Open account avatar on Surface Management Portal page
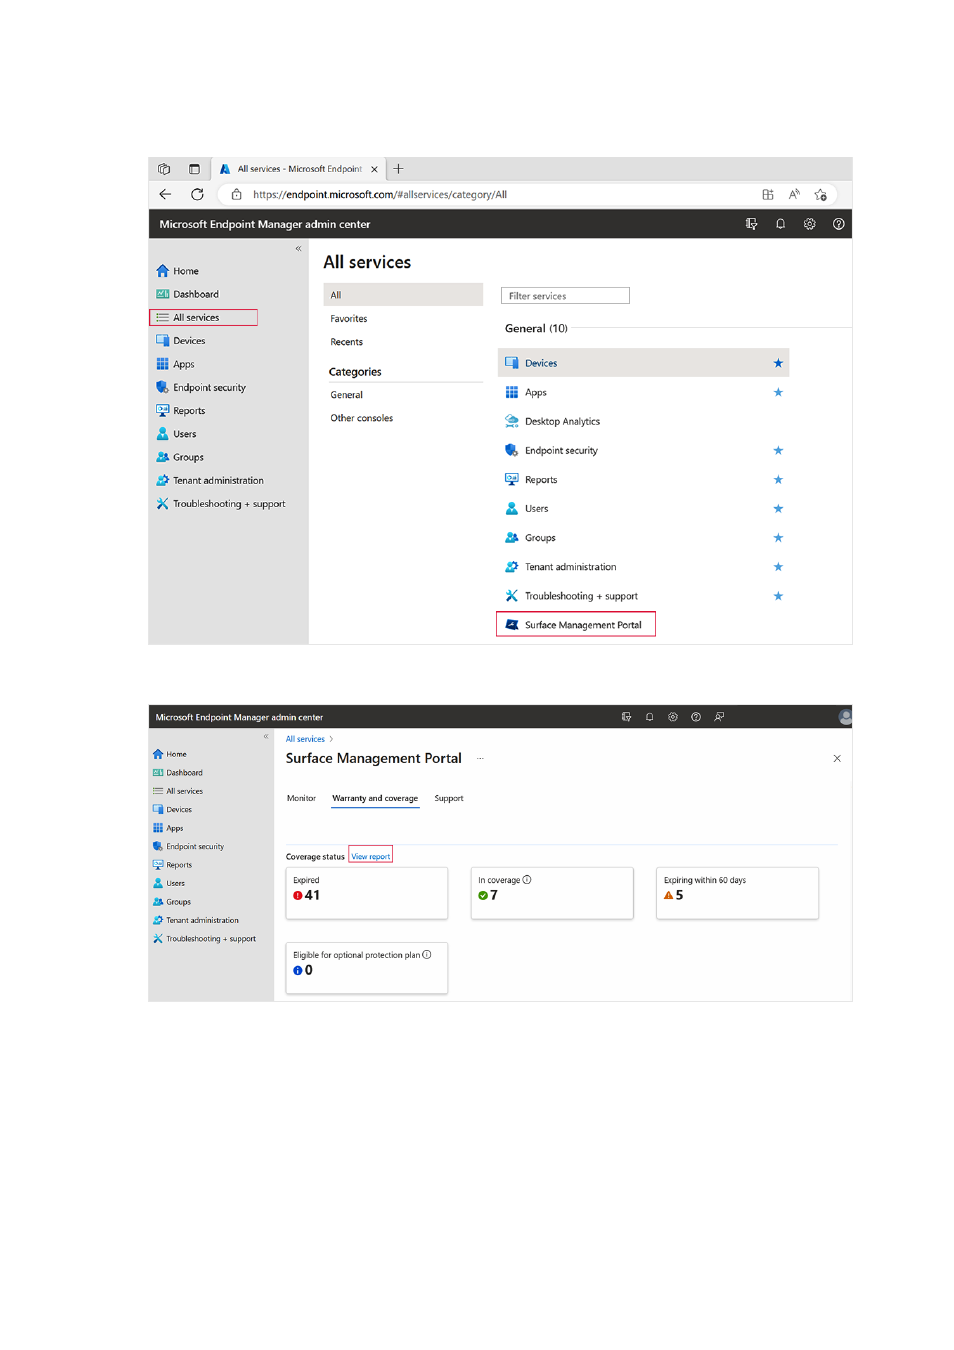954x1350 pixels. (846, 717)
